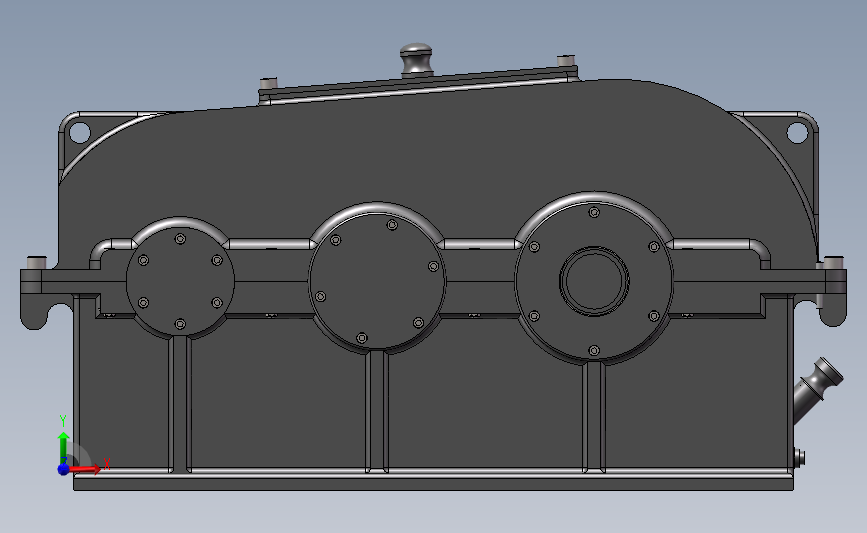
Task: Click the leftmost bolt on the inspection cover
Action: (x=268, y=84)
